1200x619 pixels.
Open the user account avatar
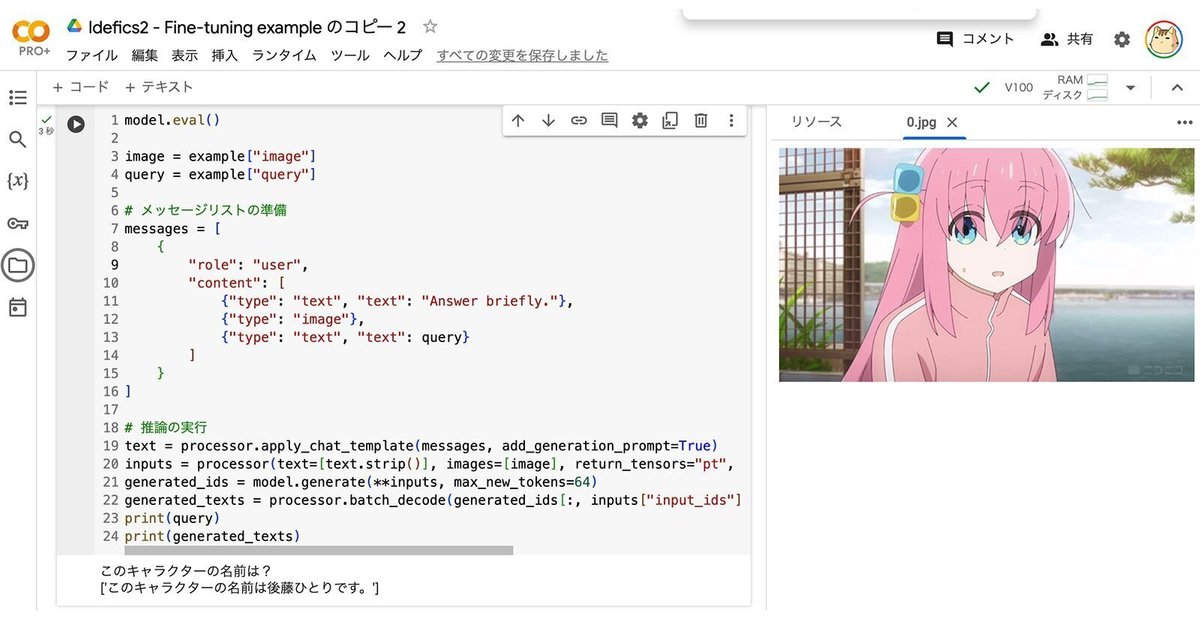[1164, 39]
